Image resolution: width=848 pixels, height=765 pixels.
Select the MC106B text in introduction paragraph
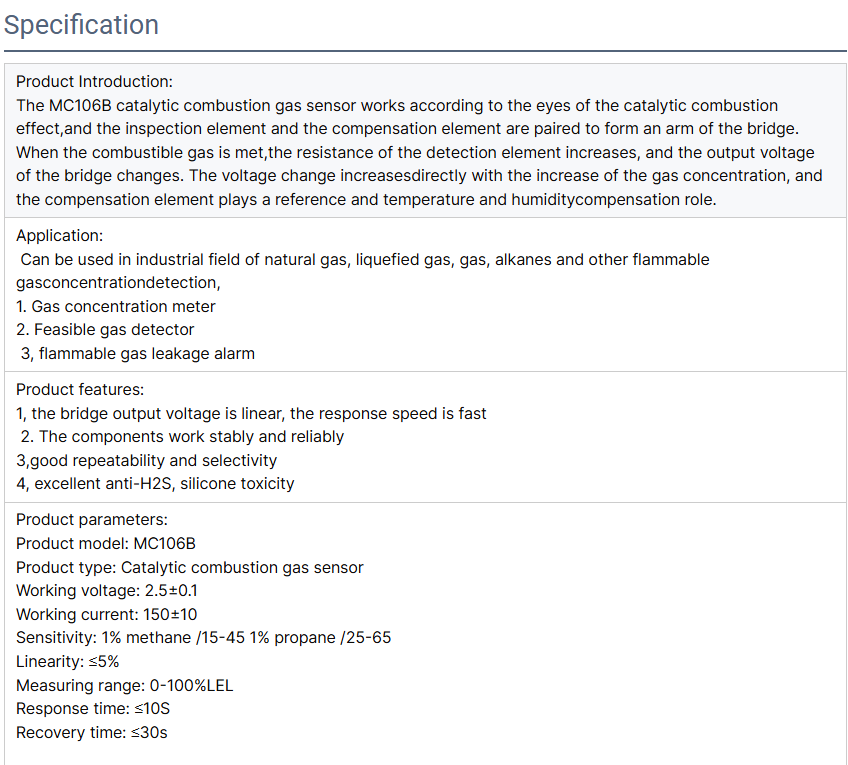click(80, 105)
